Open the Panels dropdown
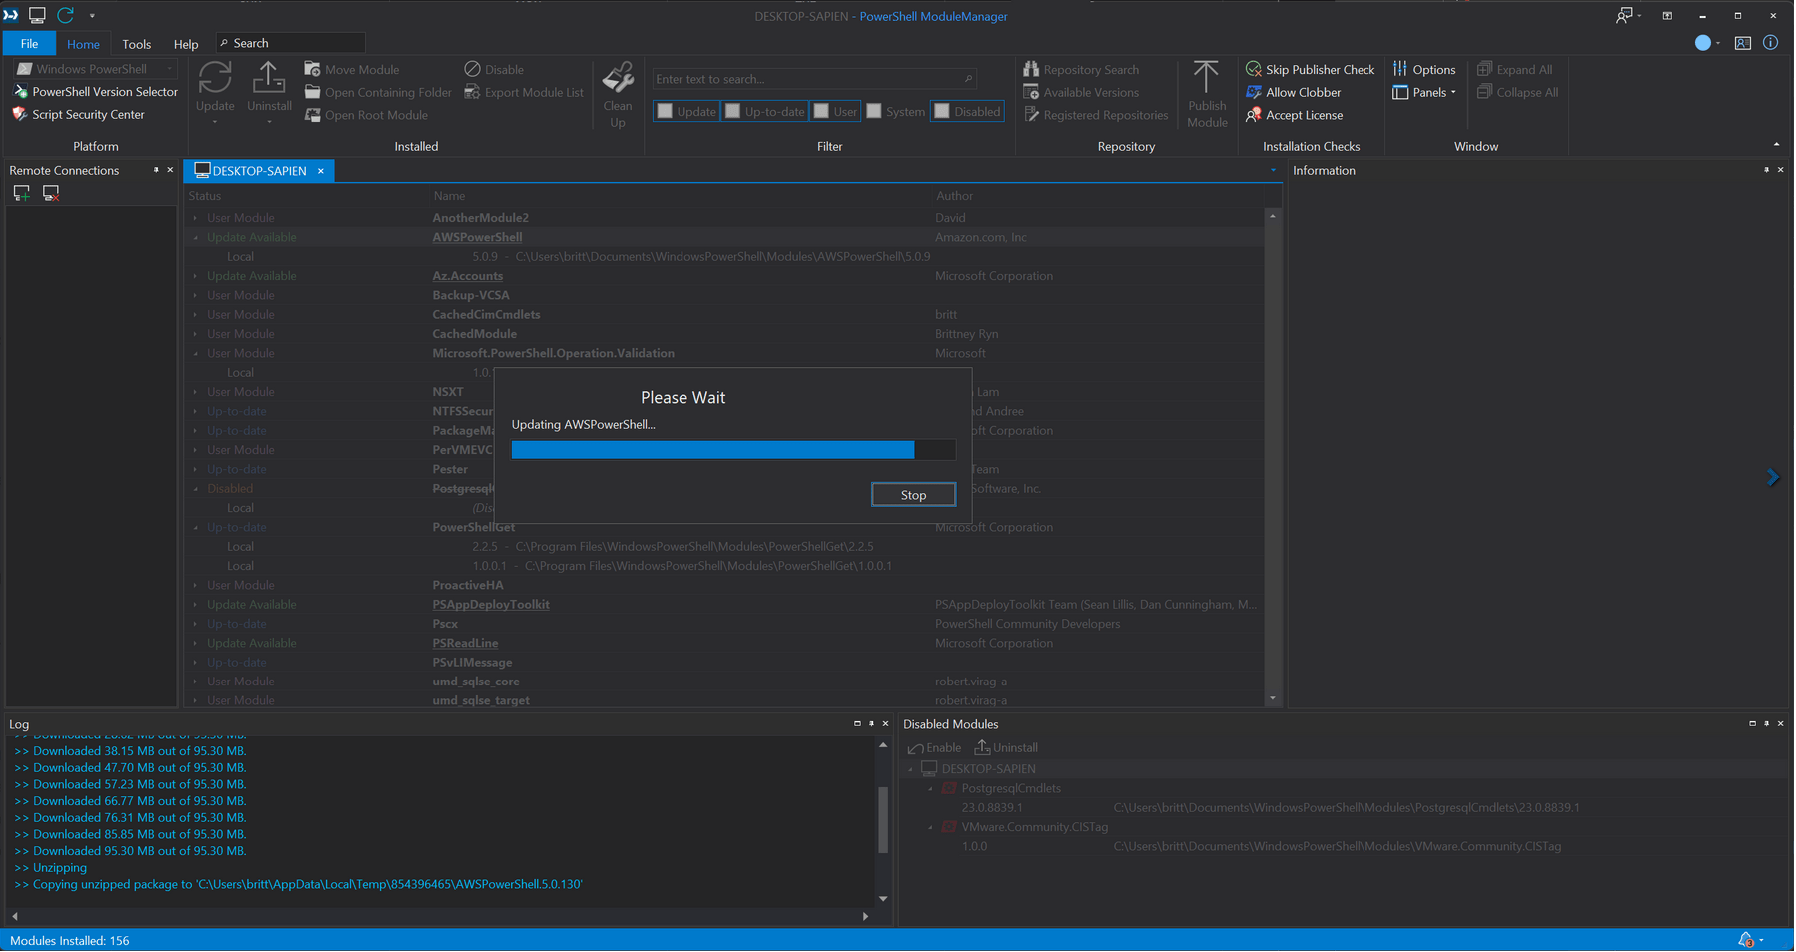Viewport: 1796px width, 952px height. [1424, 93]
